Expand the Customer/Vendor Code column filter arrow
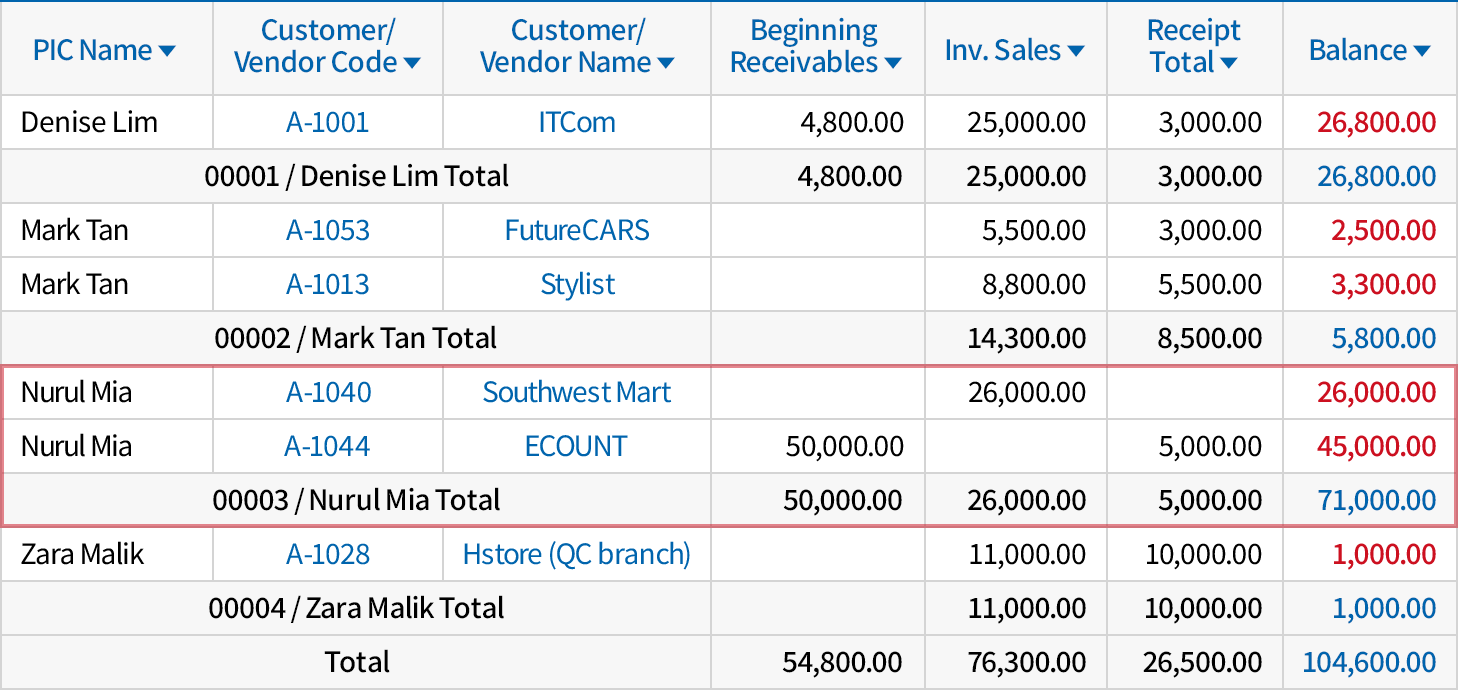 411,64
